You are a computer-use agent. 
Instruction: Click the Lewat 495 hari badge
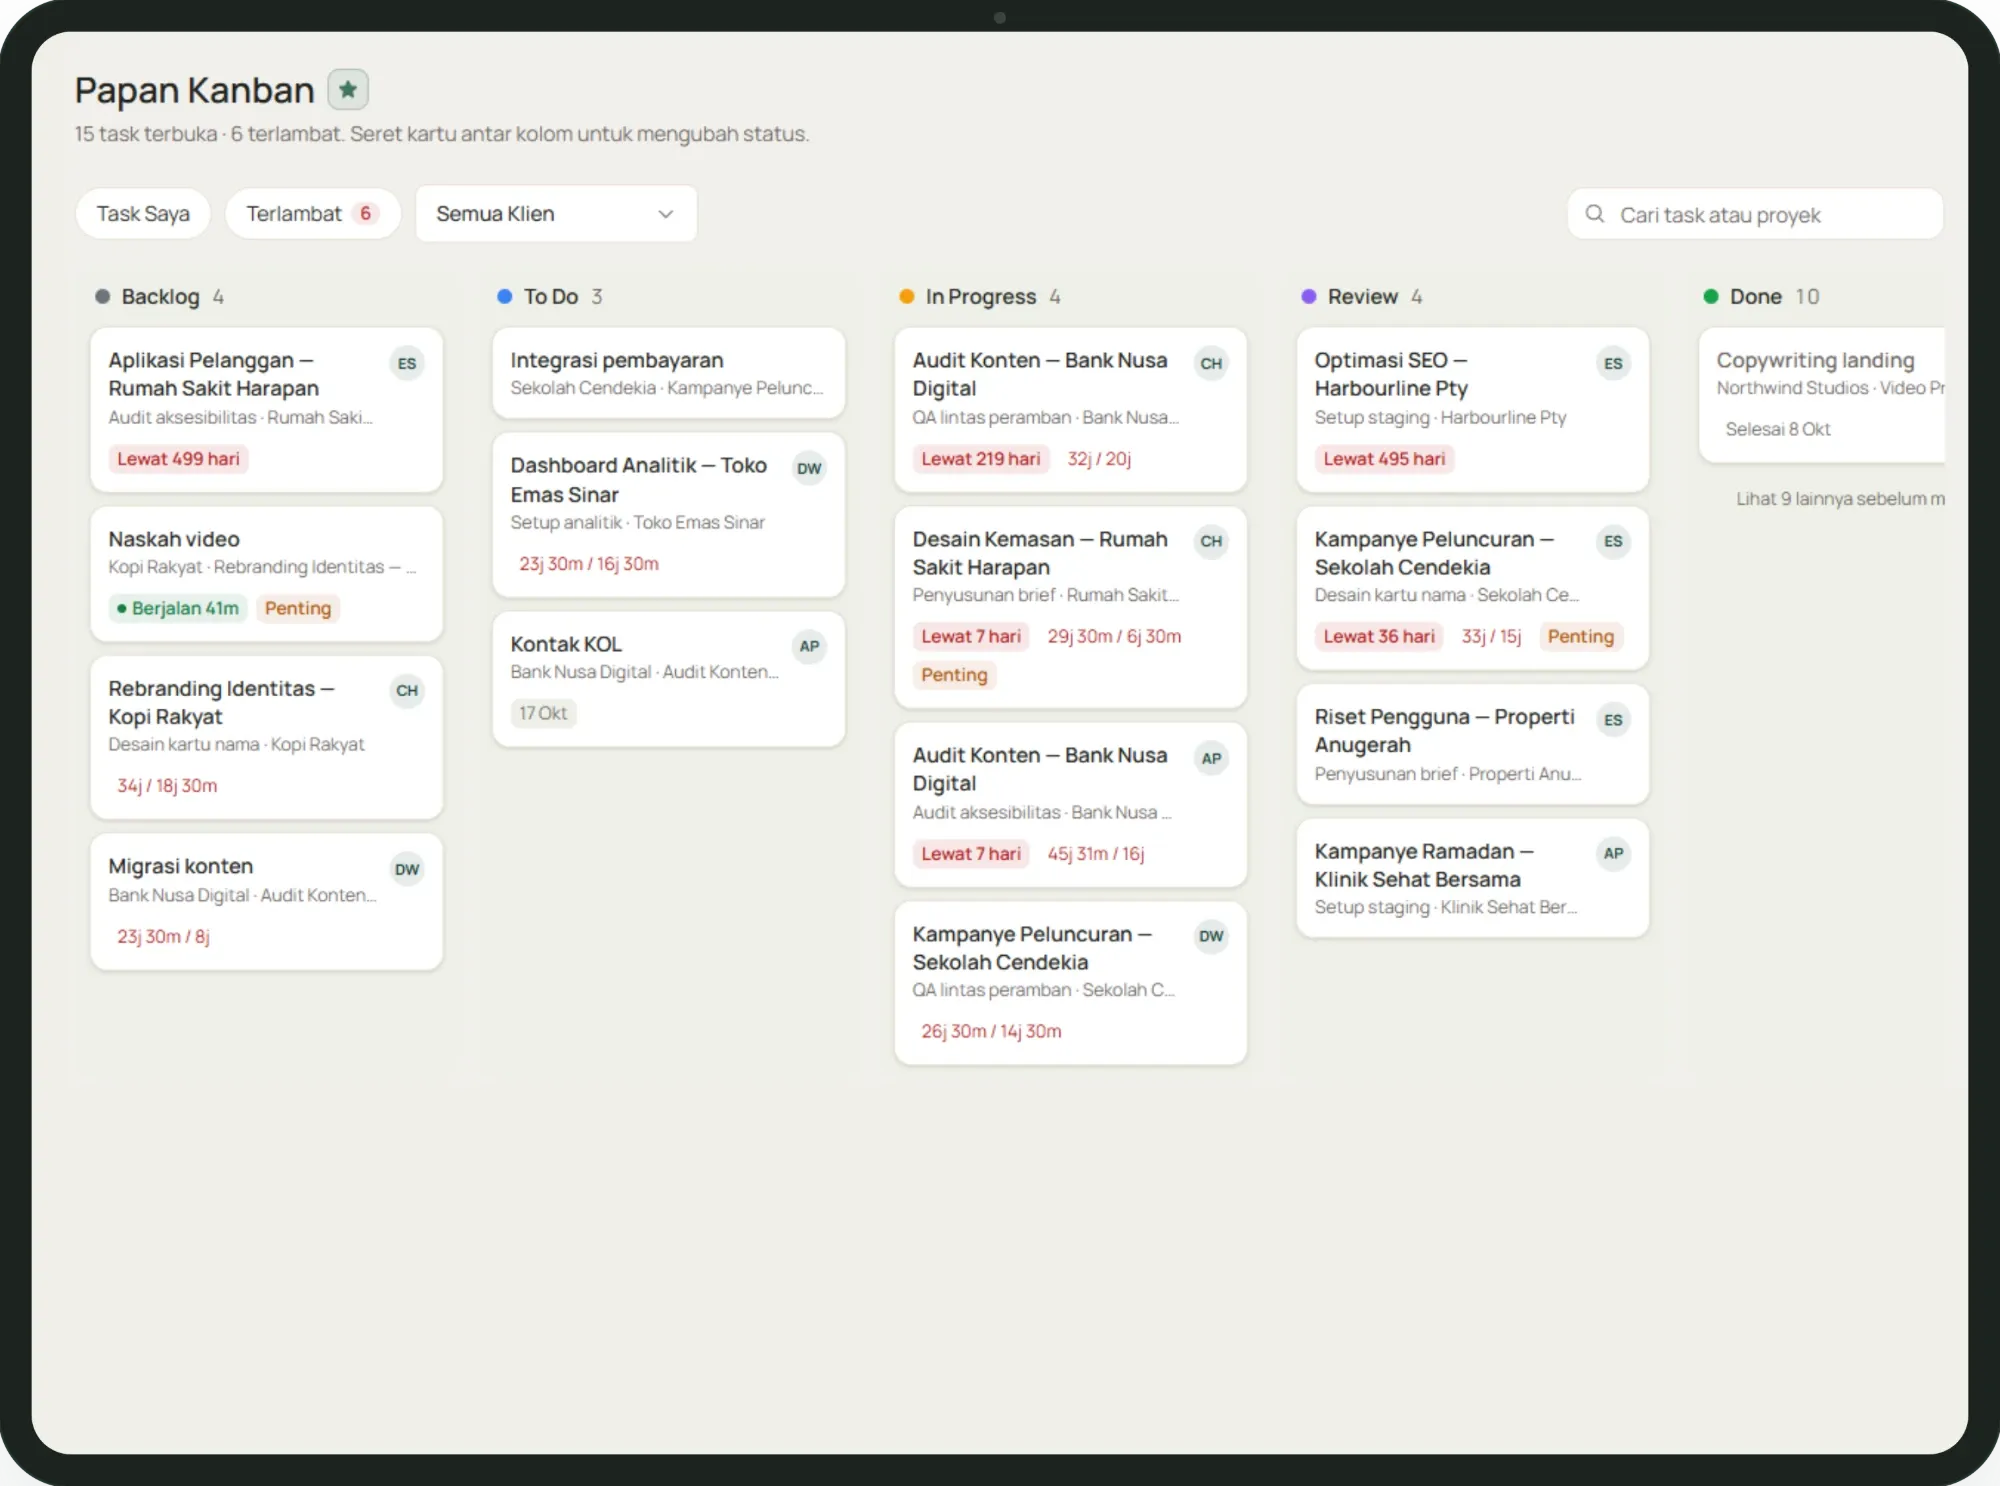point(1384,459)
